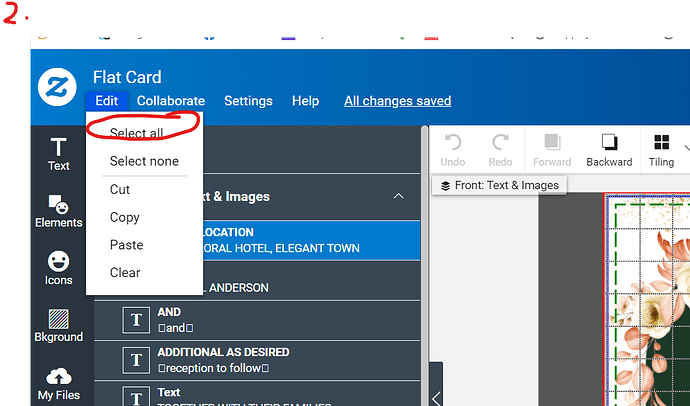Open the Help menu
690x406 pixels.
coord(305,101)
